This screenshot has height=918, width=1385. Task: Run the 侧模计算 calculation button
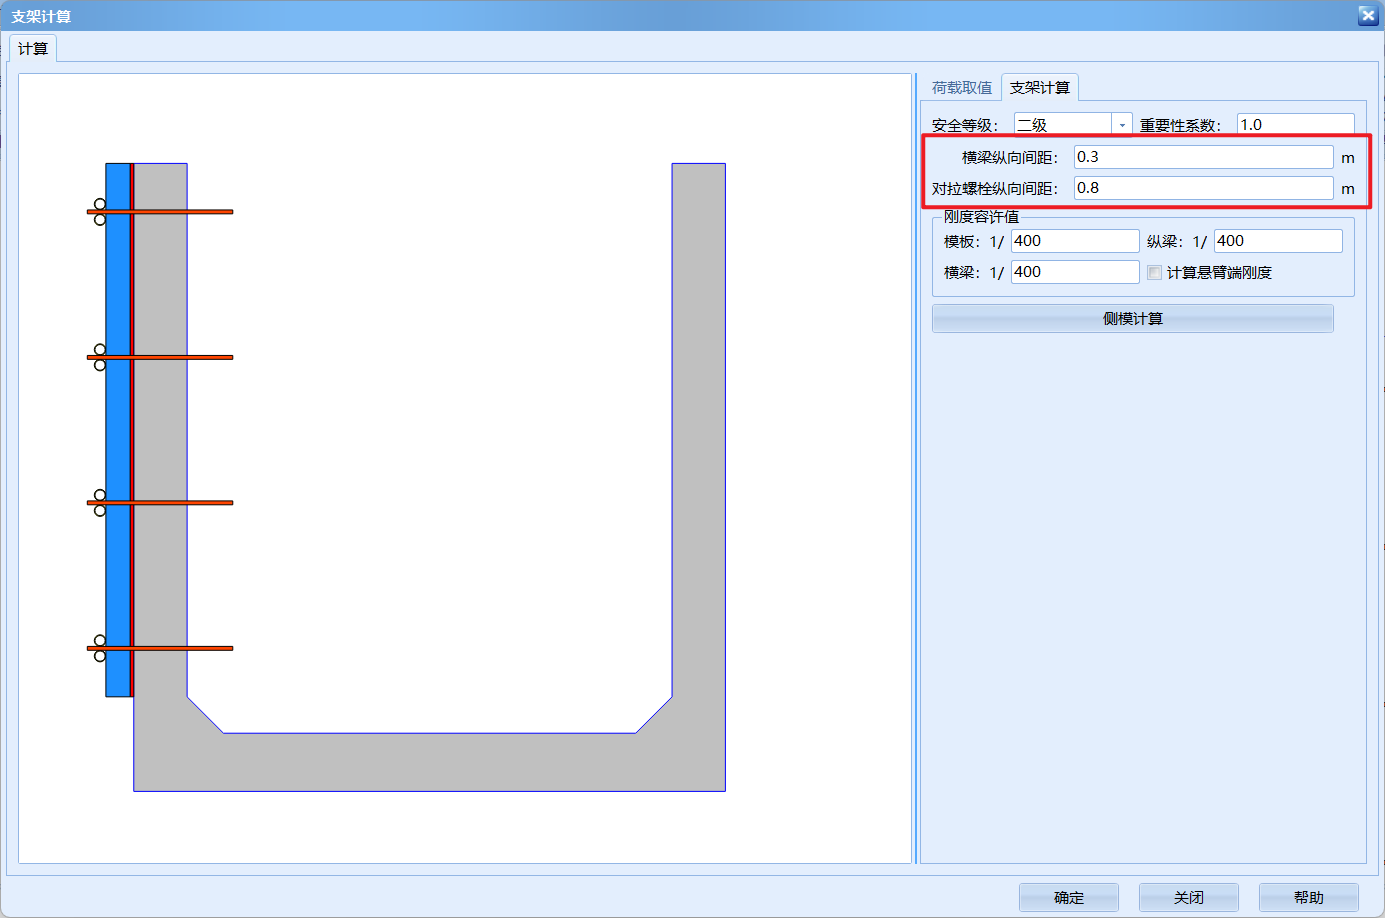tap(1132, 319)
